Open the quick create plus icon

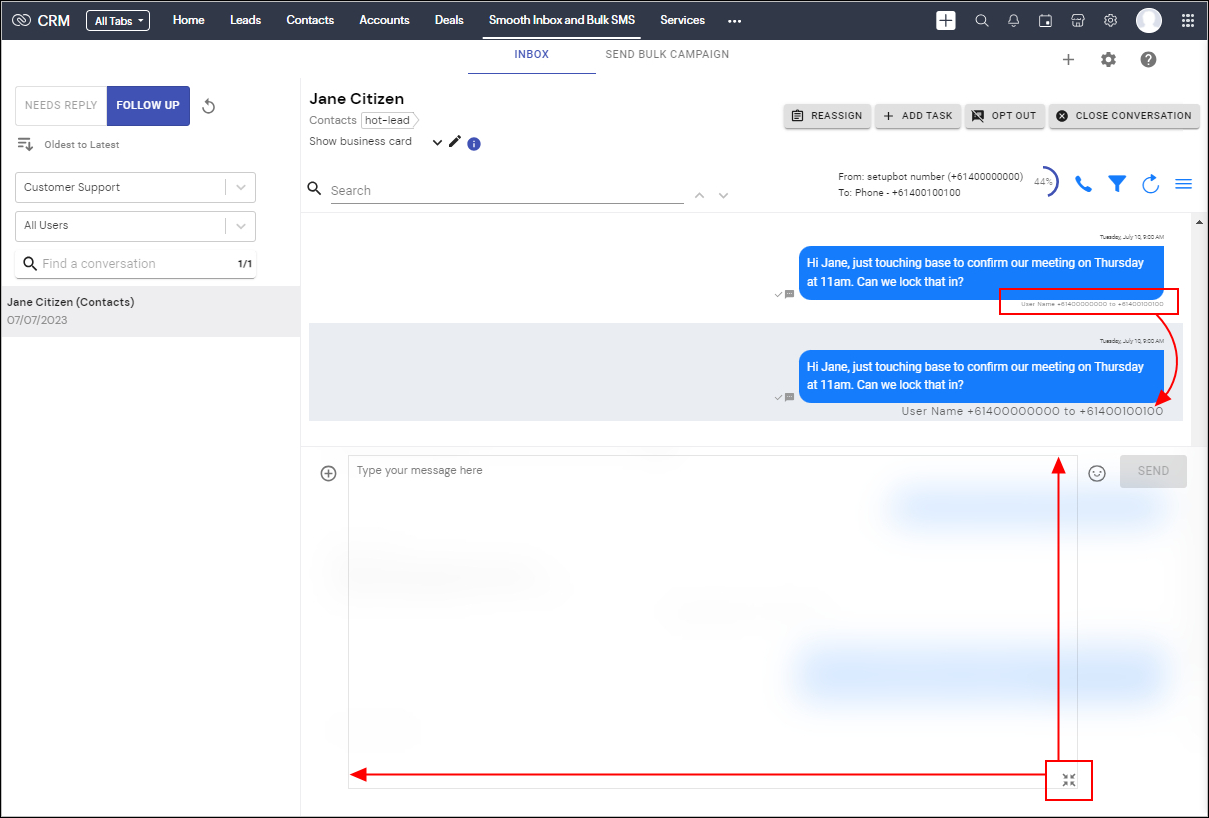tap(946, 20)
